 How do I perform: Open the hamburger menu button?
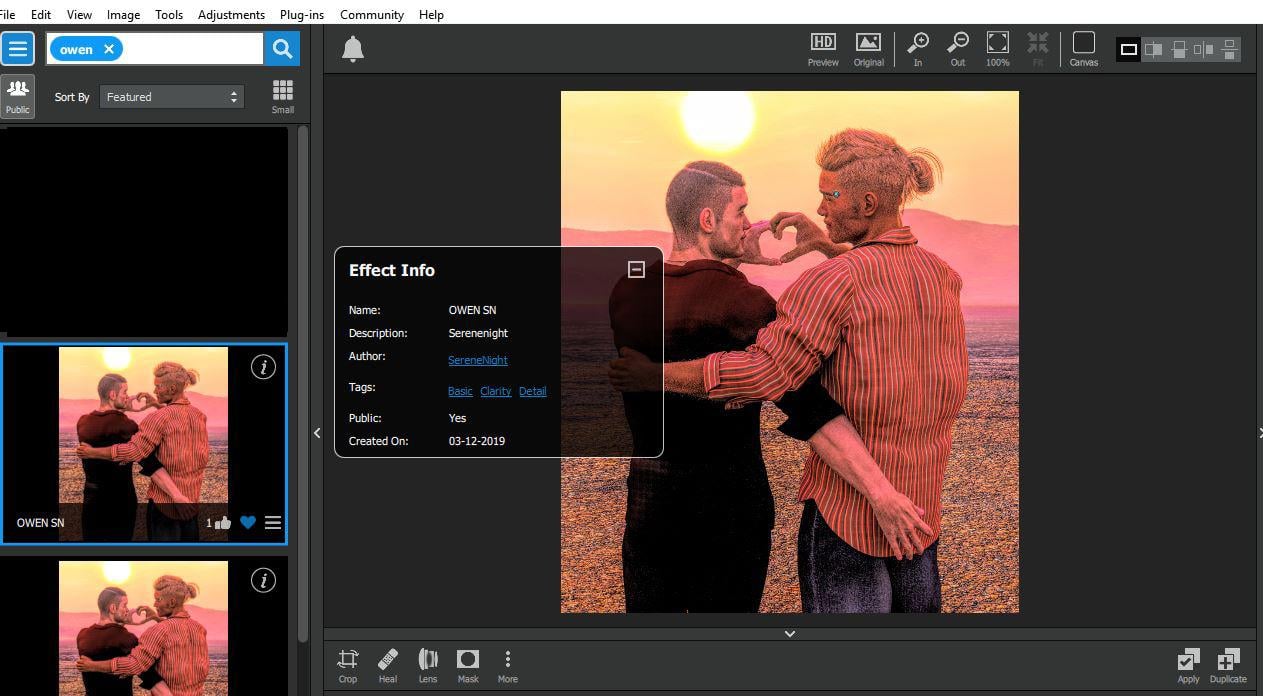[x=18, y=48]
